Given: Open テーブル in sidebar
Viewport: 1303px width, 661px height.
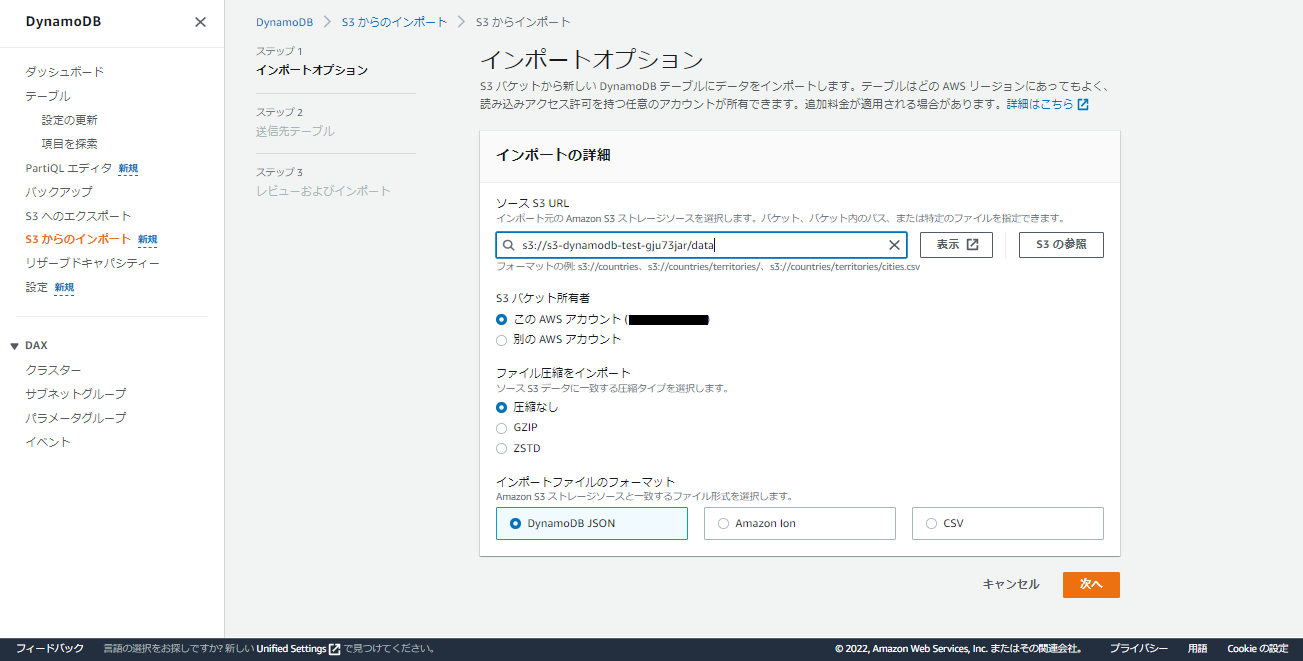Looking at the screenshot, I should coord(48,96).
